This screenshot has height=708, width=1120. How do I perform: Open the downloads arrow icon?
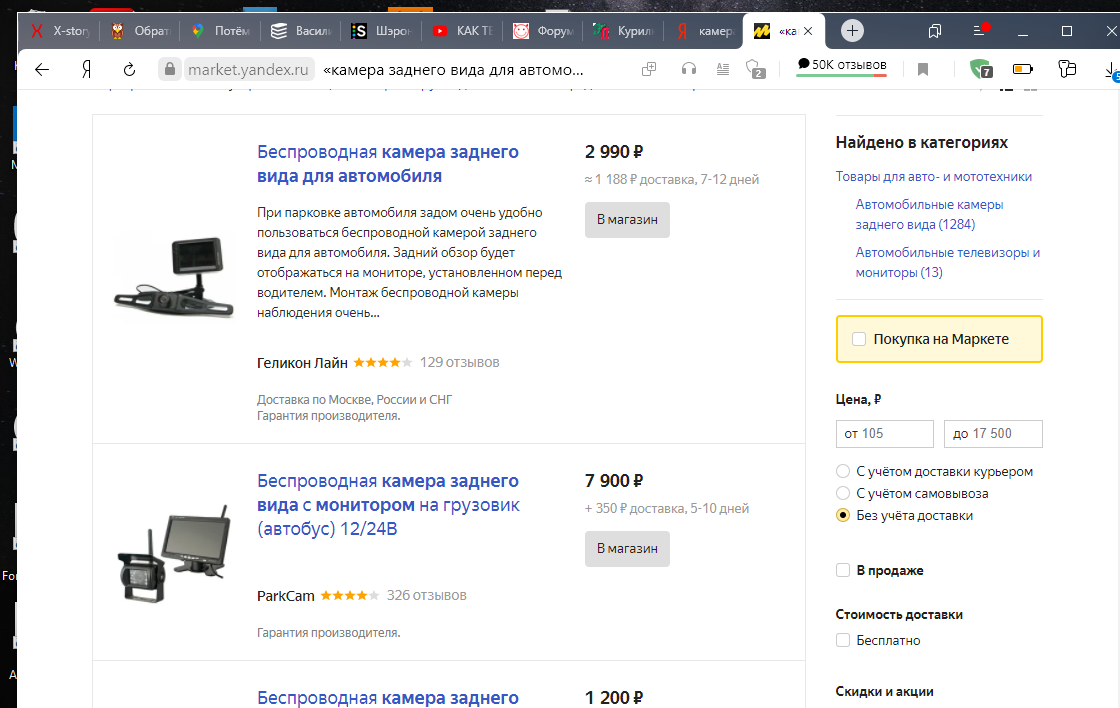1111,71
